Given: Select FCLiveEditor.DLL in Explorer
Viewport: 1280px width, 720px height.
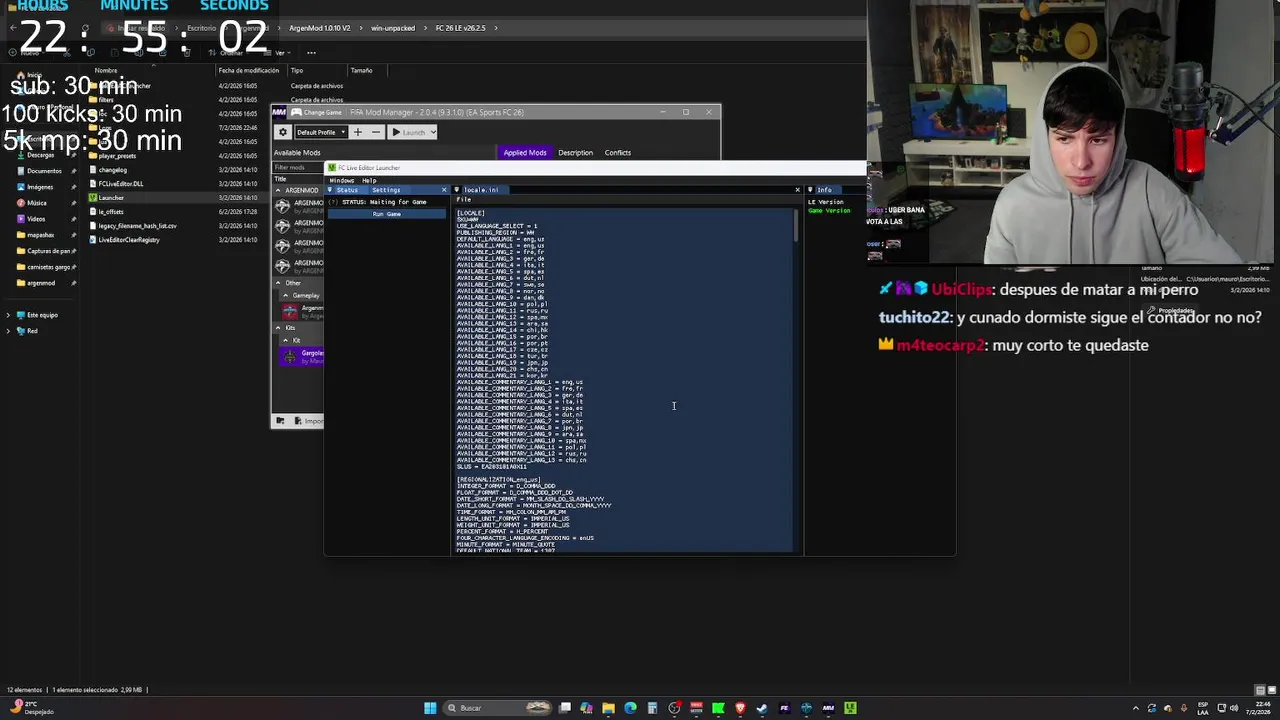Looking at the screenshot, I should point(120,184).
